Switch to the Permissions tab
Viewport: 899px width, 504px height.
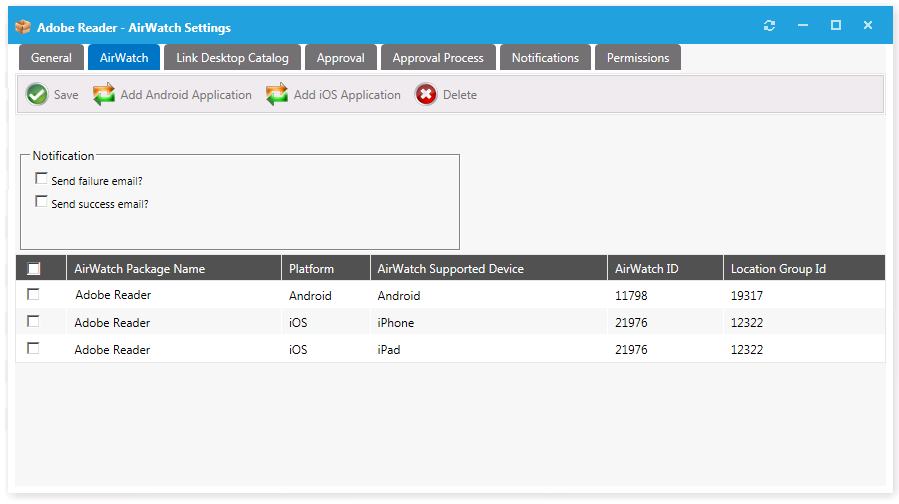coord(638,58)
